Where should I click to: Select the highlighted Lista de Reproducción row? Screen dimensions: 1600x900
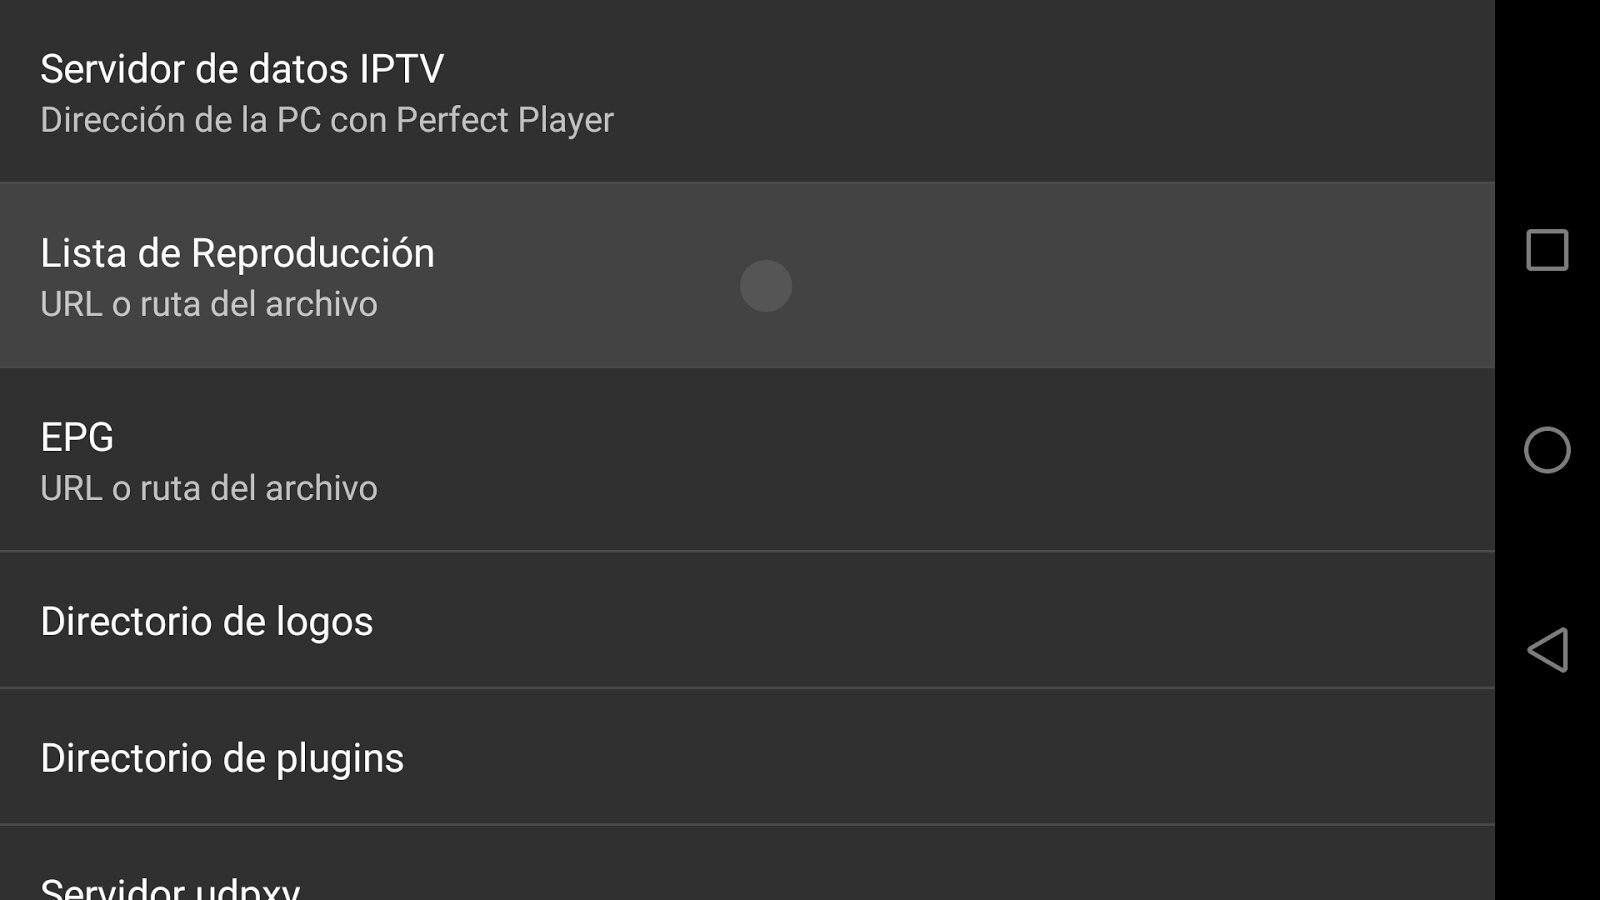[400, 275]
